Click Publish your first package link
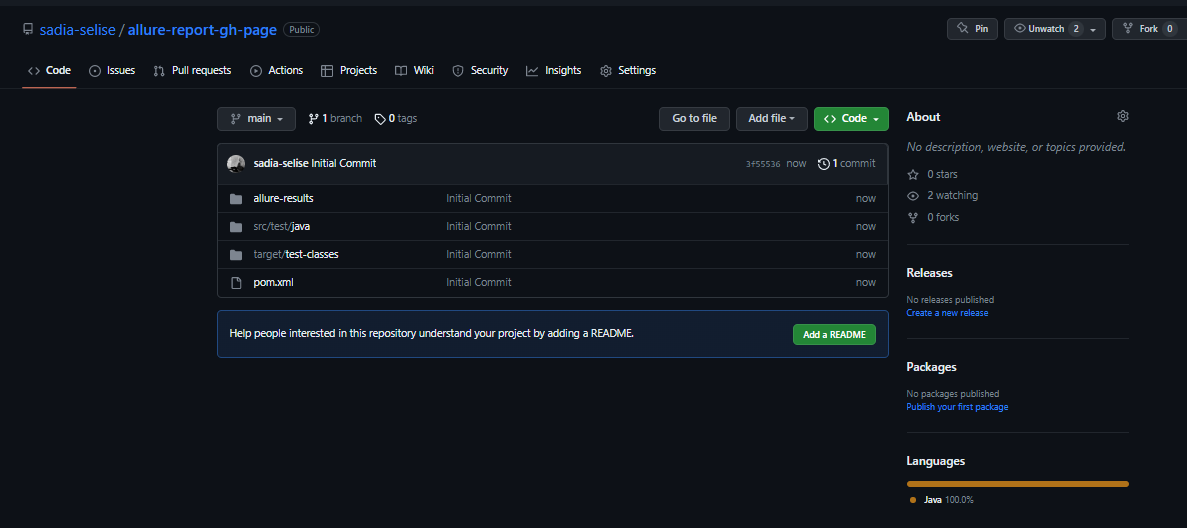 point(957,407)
